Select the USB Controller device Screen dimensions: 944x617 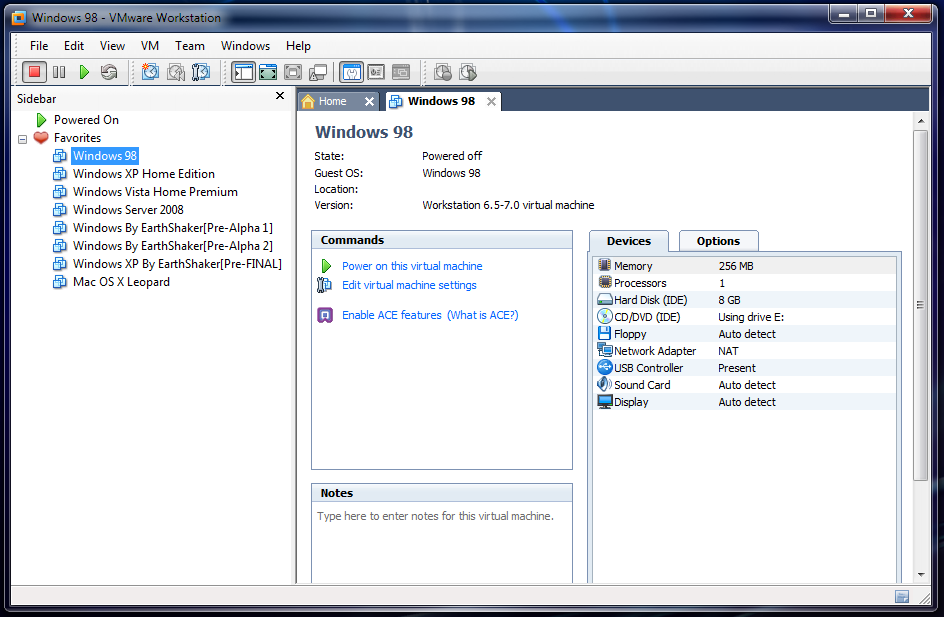tap(745, 368)
